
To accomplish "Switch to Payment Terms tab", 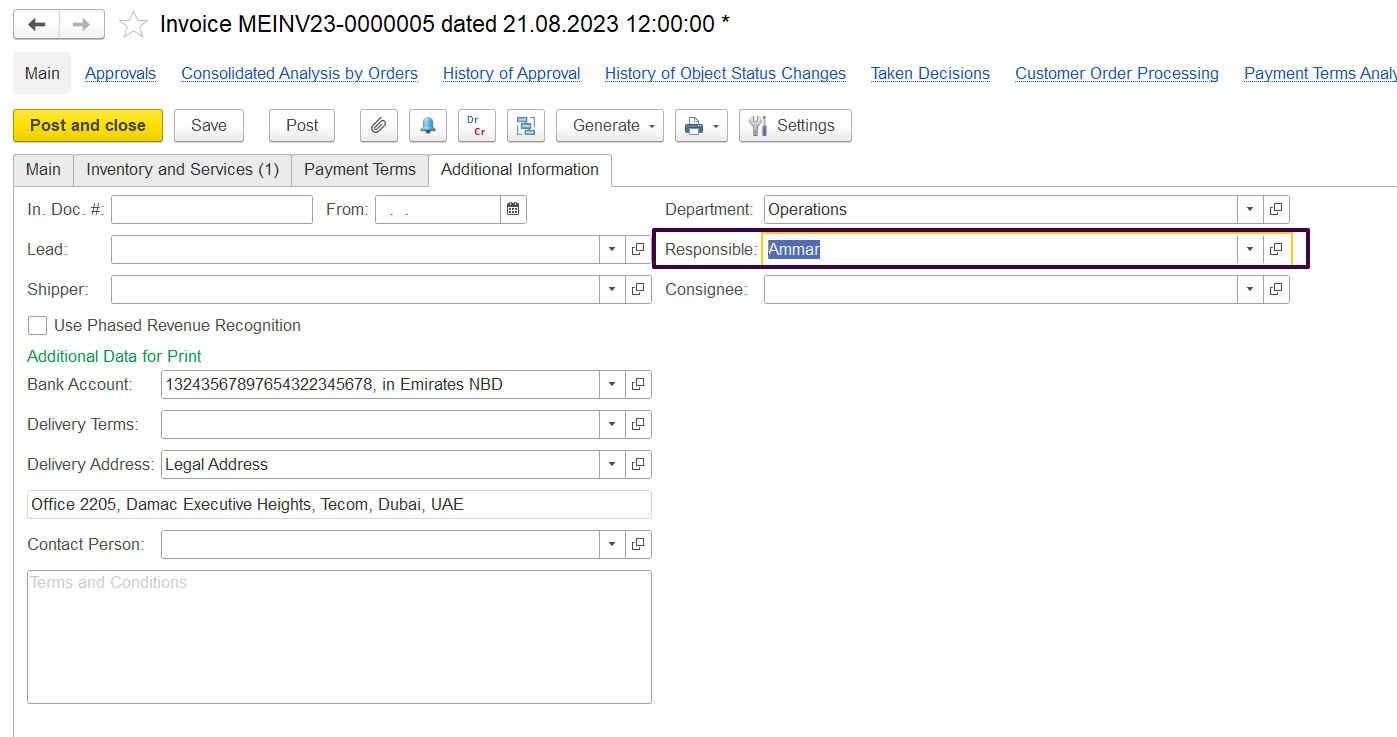I will [359, 170].
